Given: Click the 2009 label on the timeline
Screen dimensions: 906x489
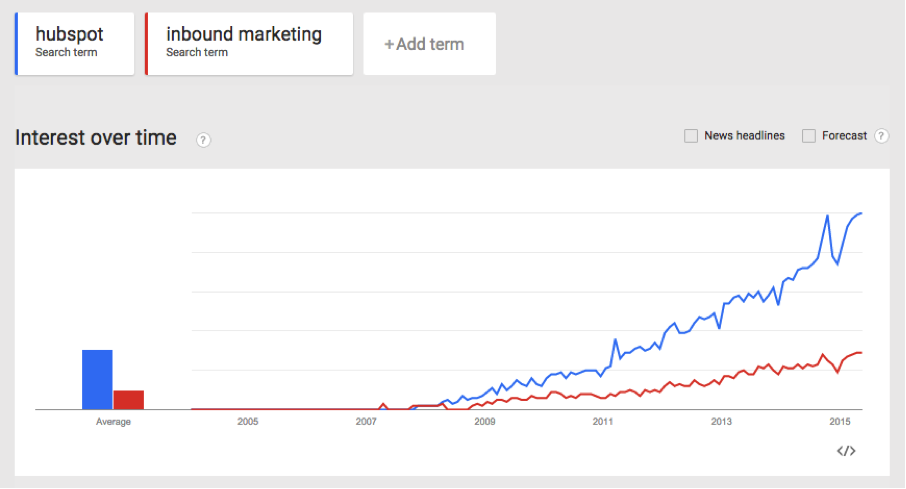Looking at the screenshot, I should point(484,422).
